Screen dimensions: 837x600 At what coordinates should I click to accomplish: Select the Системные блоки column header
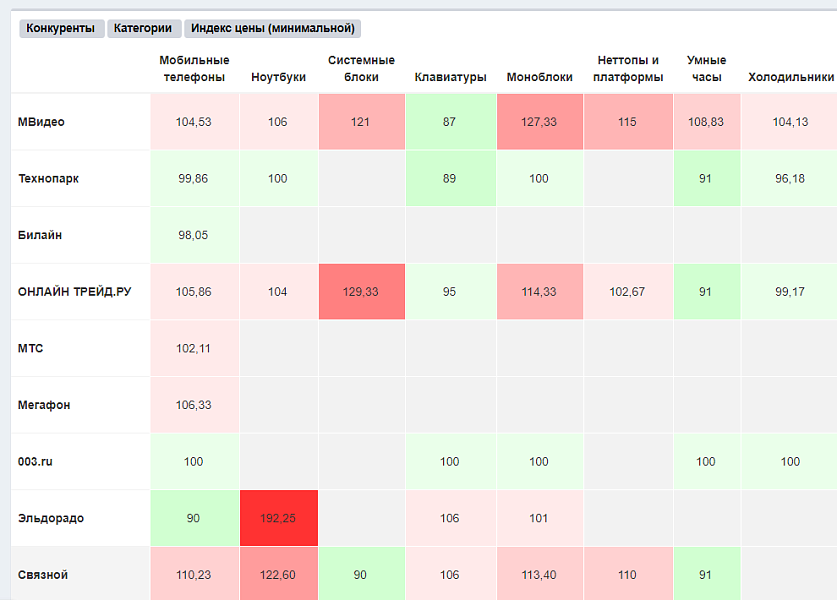(x=361, y=69)
